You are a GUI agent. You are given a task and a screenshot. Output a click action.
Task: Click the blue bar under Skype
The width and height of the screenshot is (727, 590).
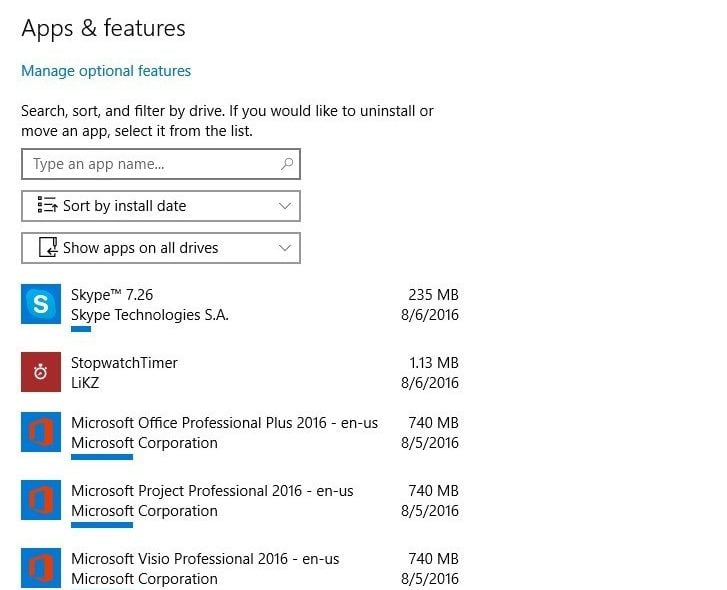81,329
